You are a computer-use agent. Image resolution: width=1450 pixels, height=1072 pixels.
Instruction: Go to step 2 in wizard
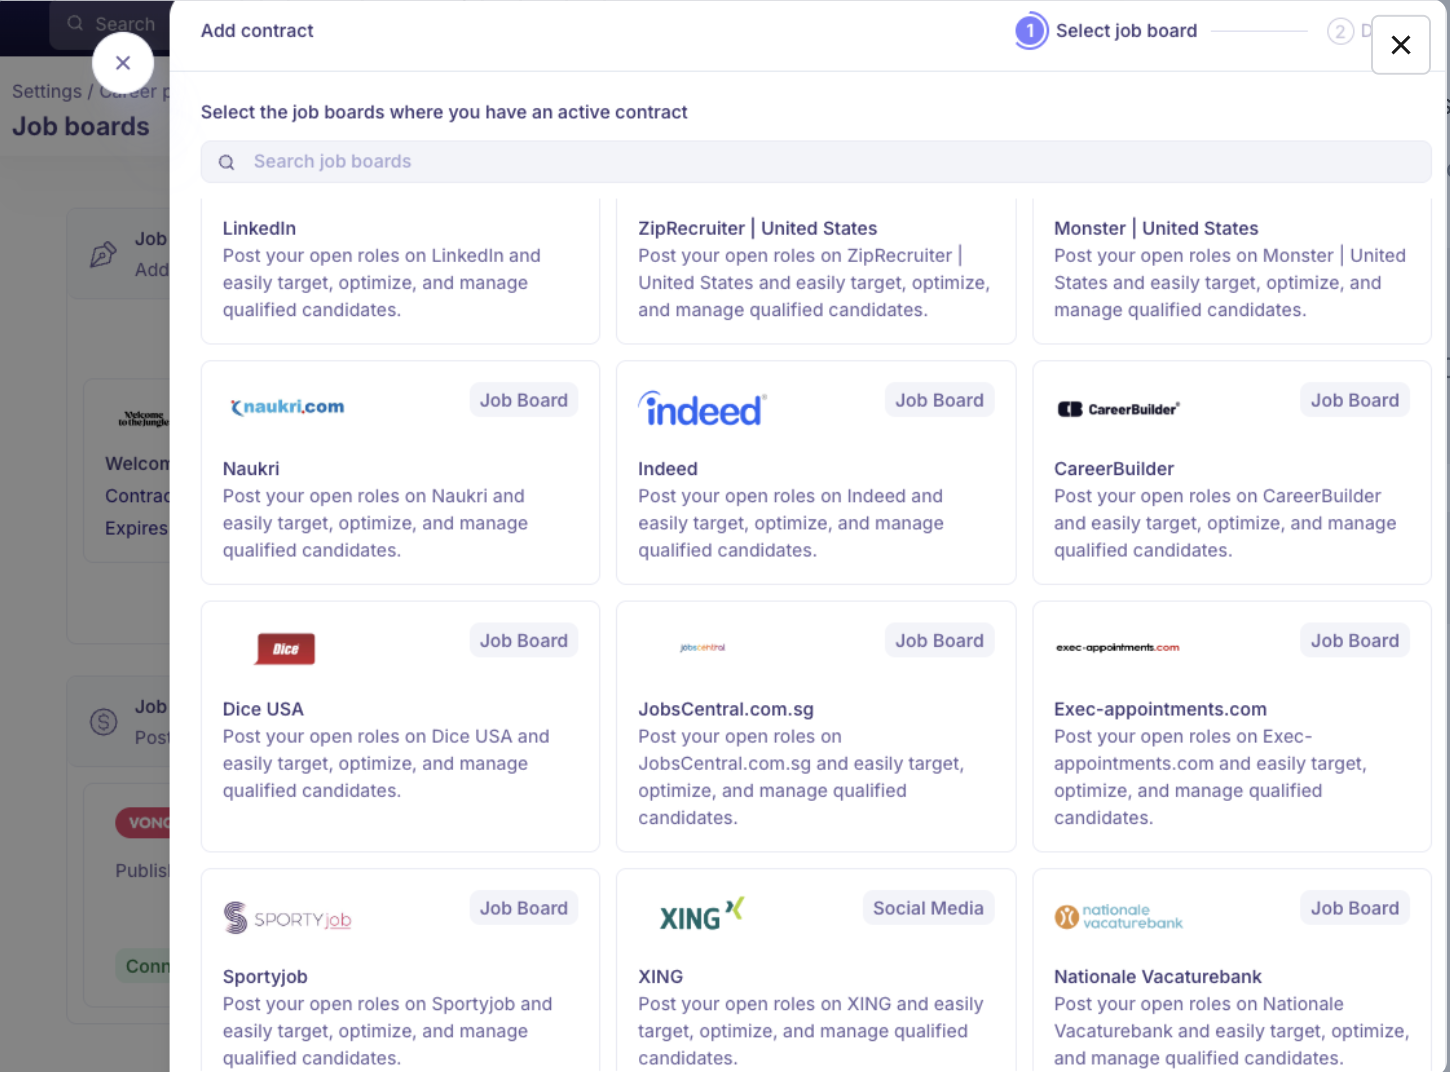(x=1340, y=32)
